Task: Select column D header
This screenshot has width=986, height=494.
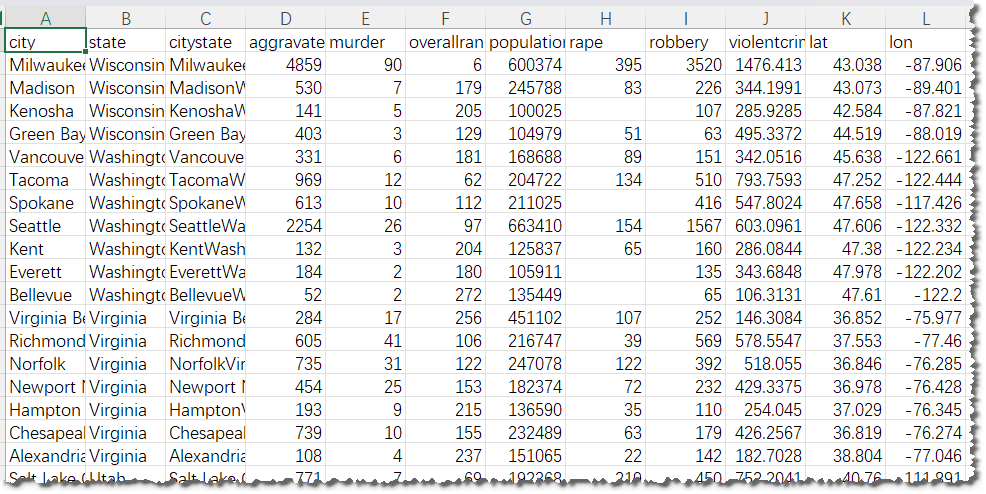Action: pos(285,18)
